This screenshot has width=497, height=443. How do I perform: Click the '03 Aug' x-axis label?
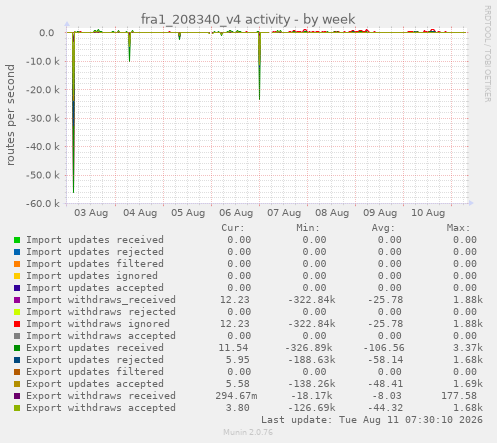pyautogui.click(x=91, y=213)
